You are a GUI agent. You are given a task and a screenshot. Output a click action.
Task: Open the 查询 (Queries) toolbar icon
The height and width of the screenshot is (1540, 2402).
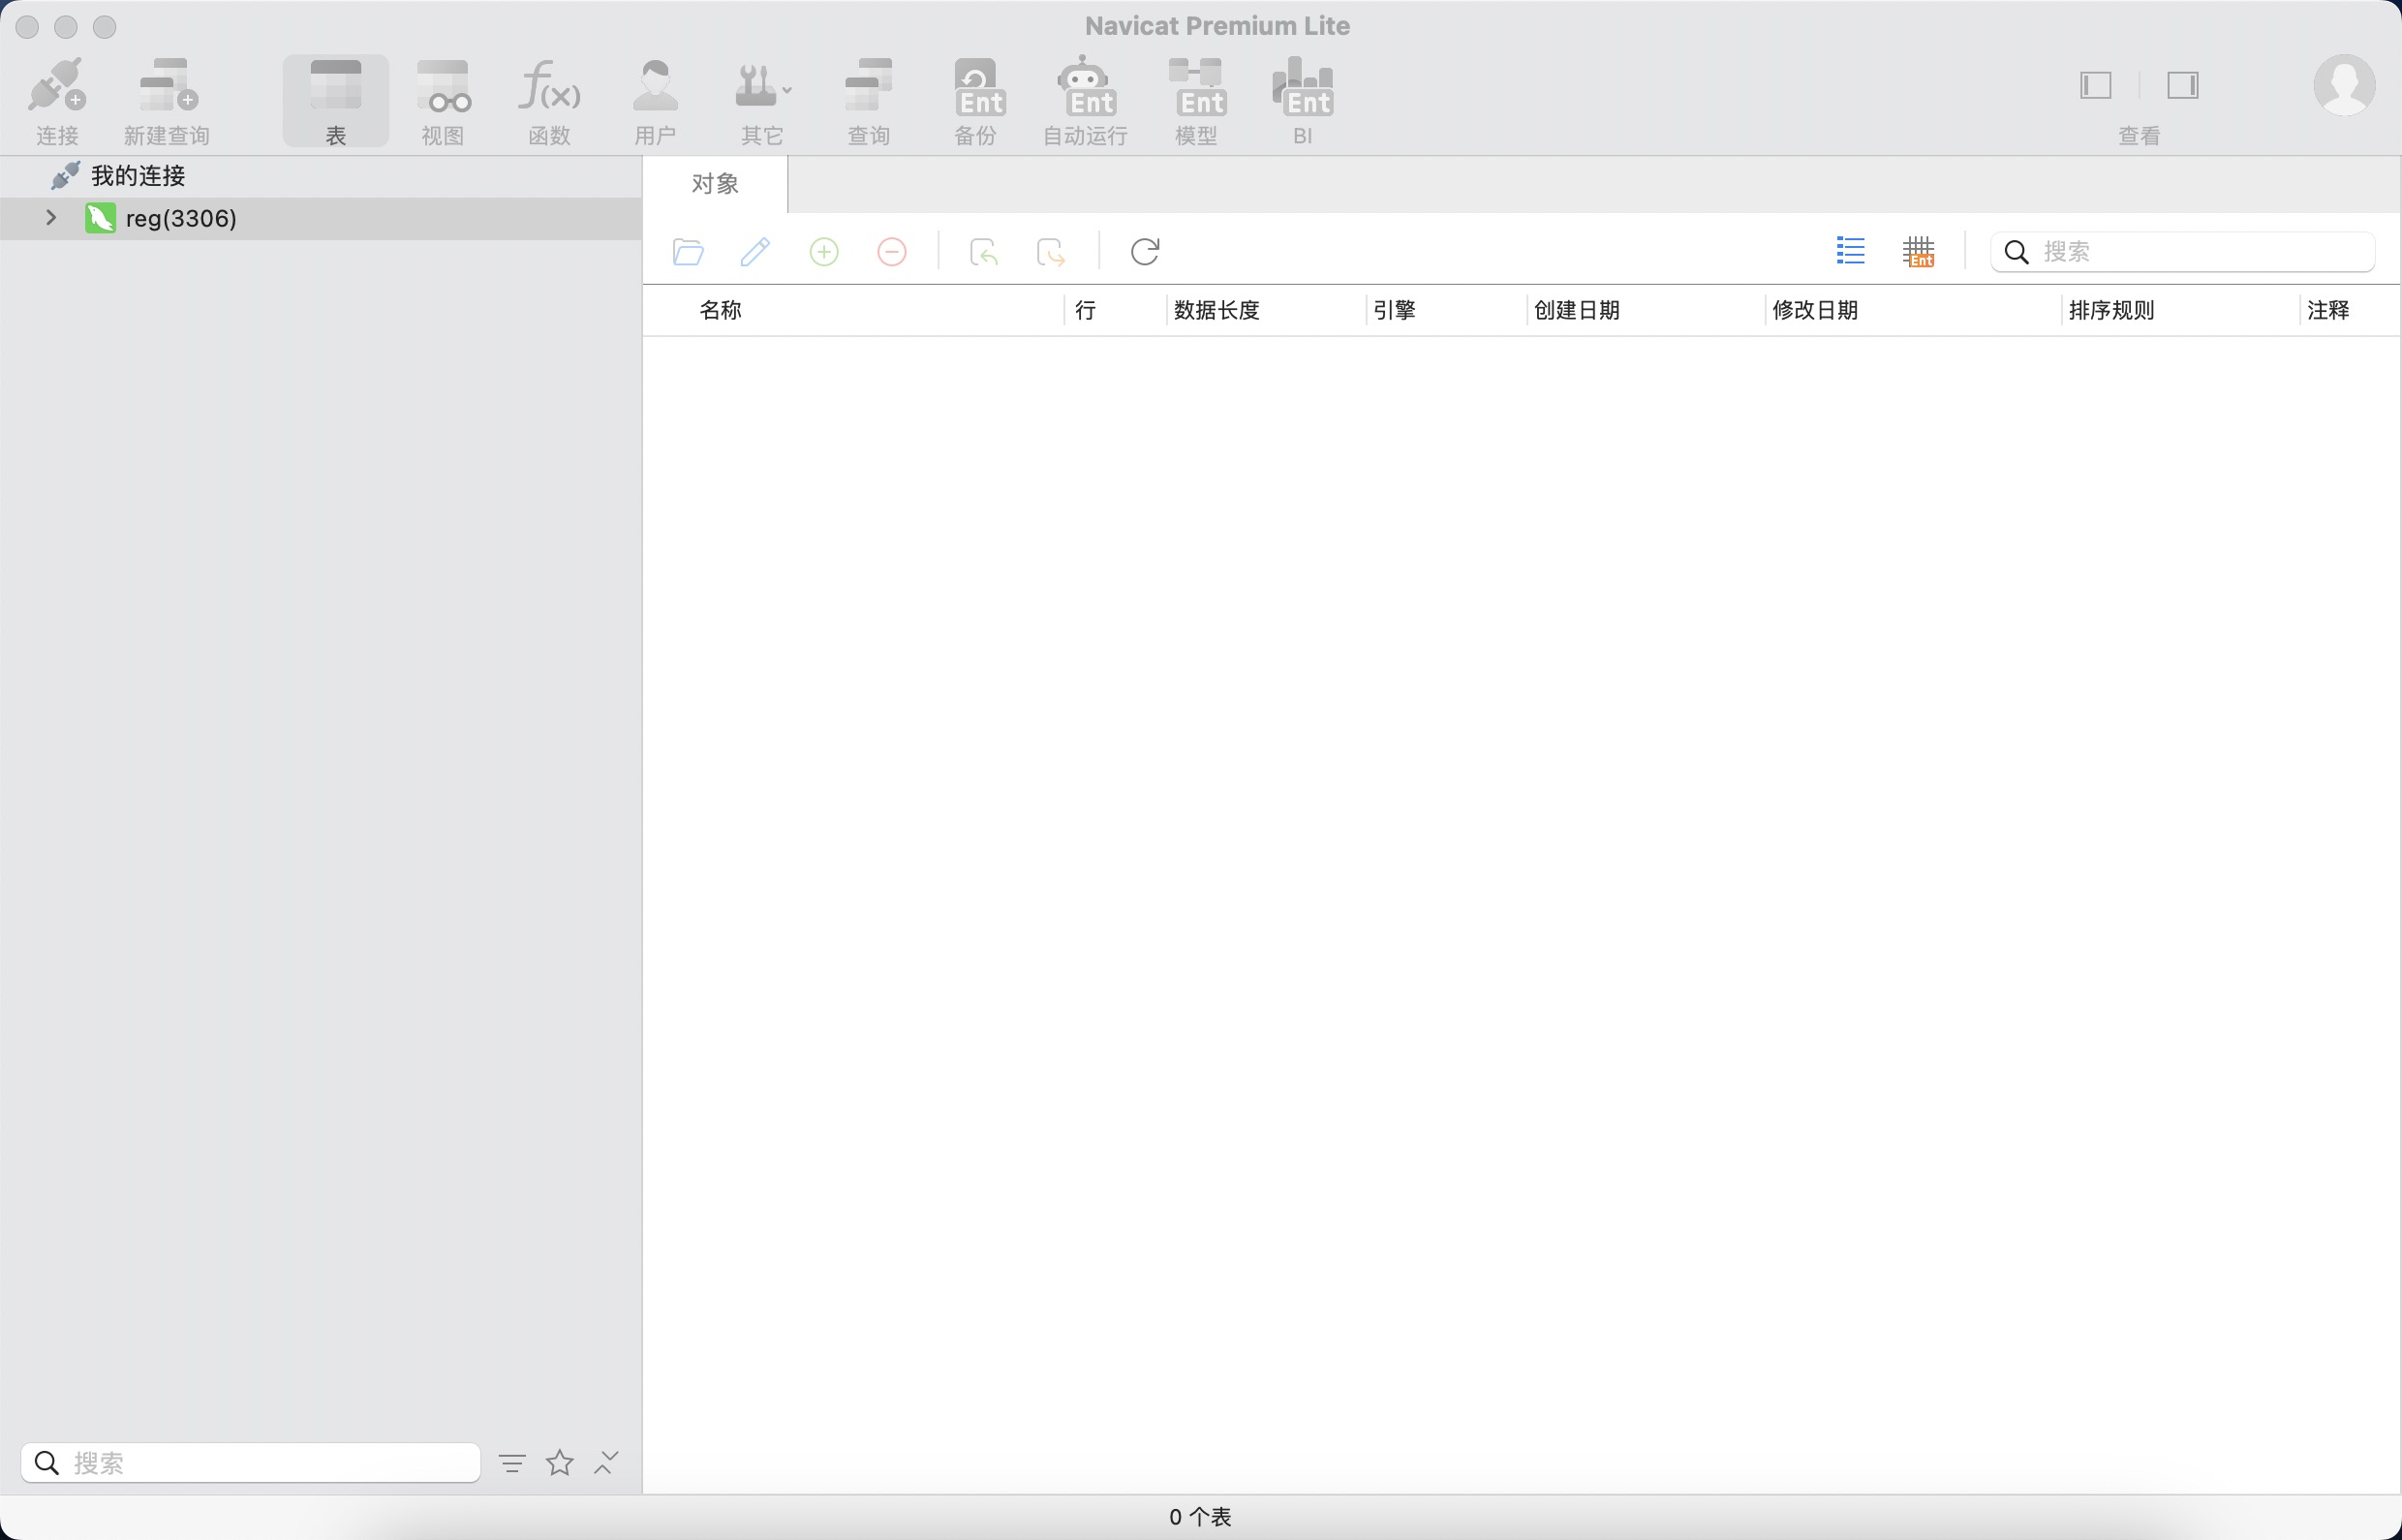[x=868, y=87]
